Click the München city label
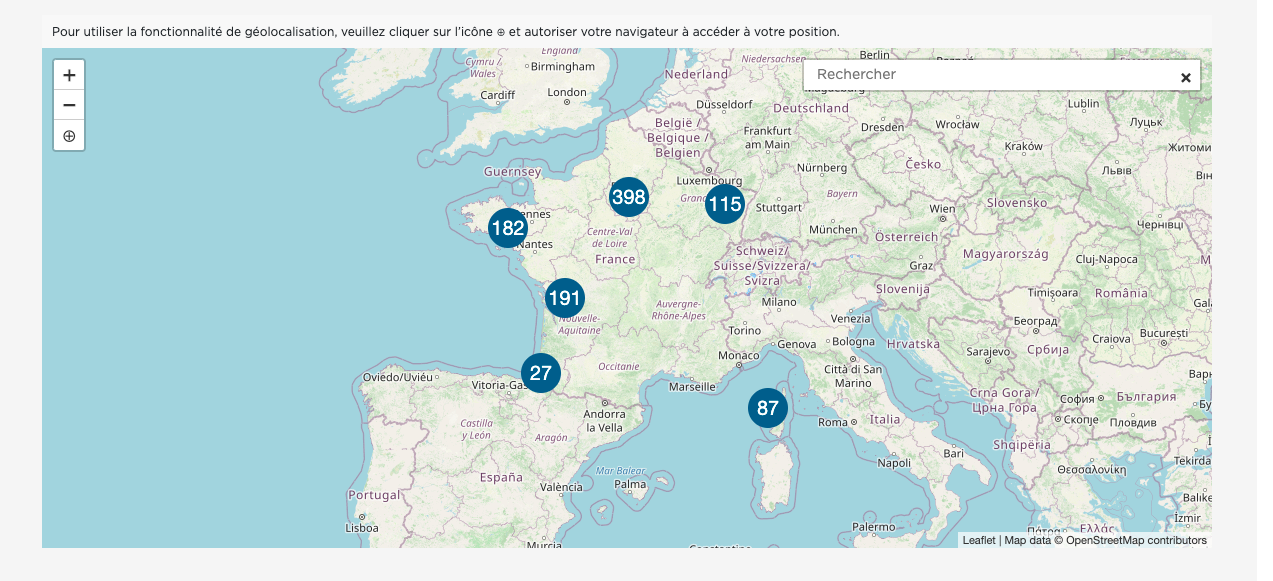This screenshot has height=581, width=1273. point(833,229)
